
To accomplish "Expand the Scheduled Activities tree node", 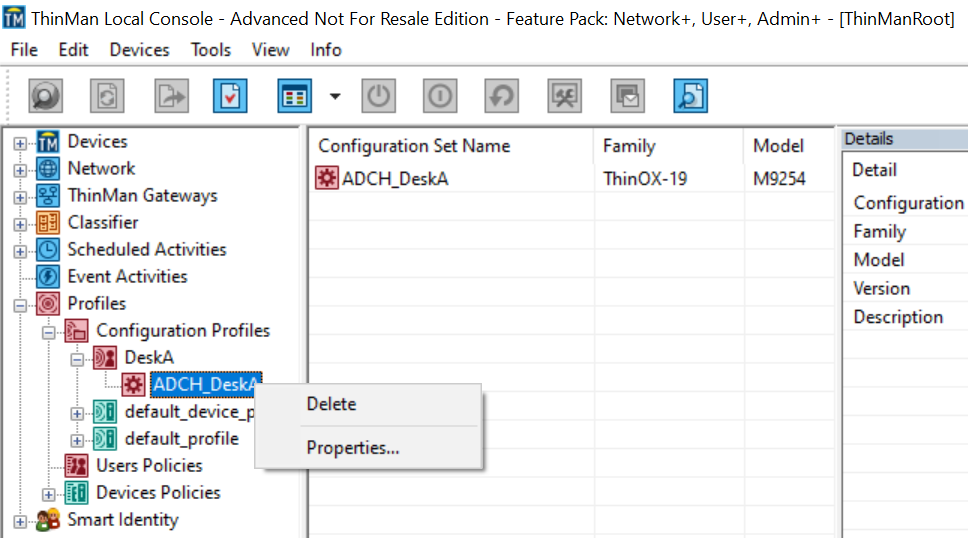I will point(20,251).
